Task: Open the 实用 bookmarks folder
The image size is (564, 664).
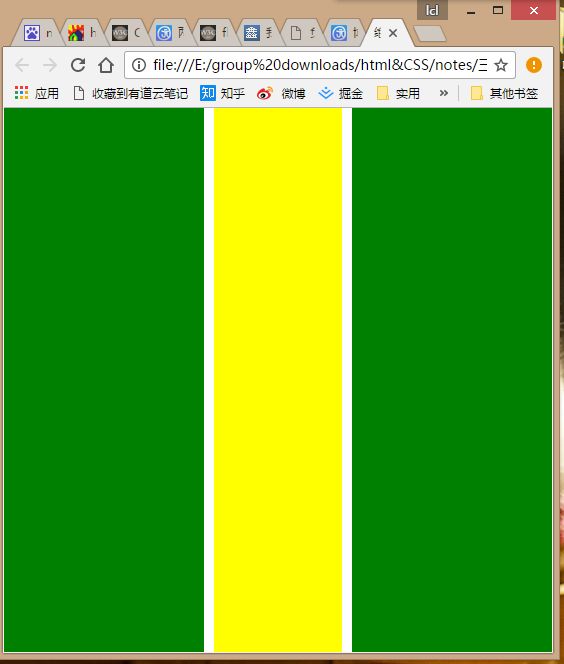Action: pos(398,93)
